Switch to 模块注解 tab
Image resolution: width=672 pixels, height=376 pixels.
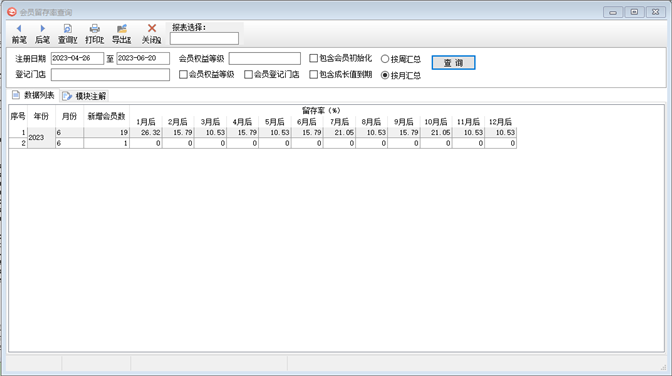click(x=84, y=96)
